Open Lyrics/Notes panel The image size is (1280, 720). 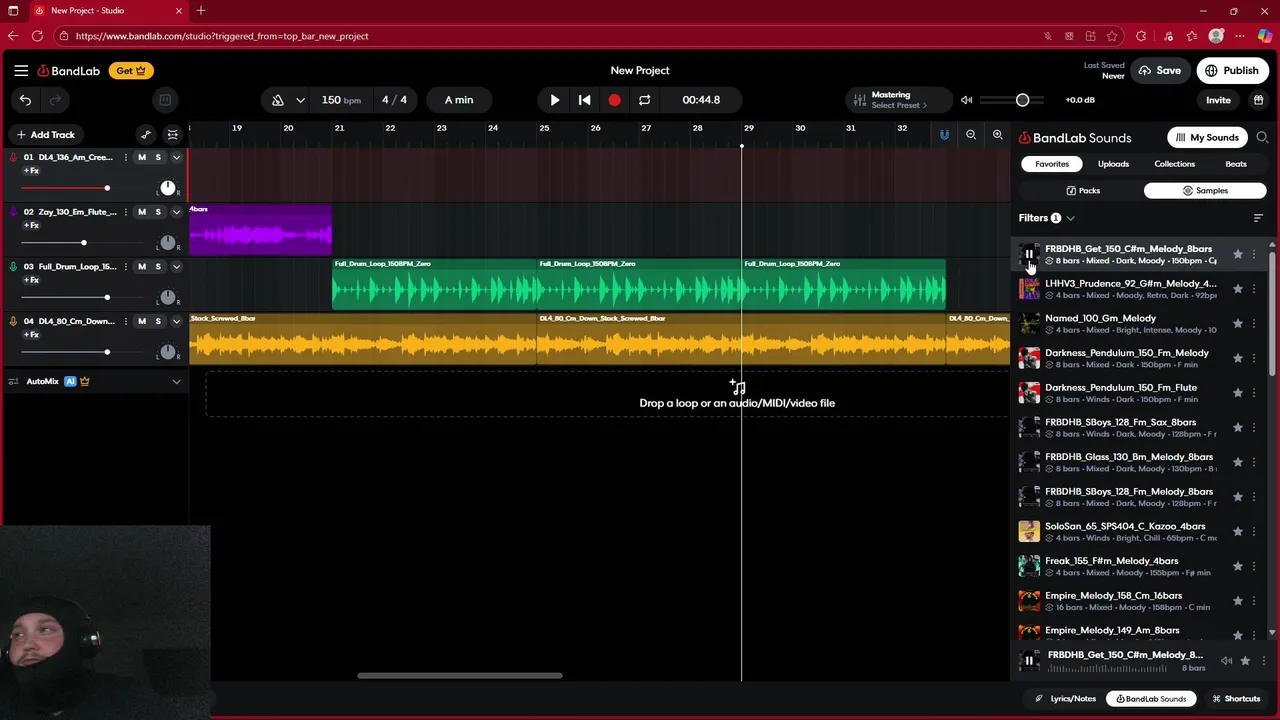(1066, 699)
